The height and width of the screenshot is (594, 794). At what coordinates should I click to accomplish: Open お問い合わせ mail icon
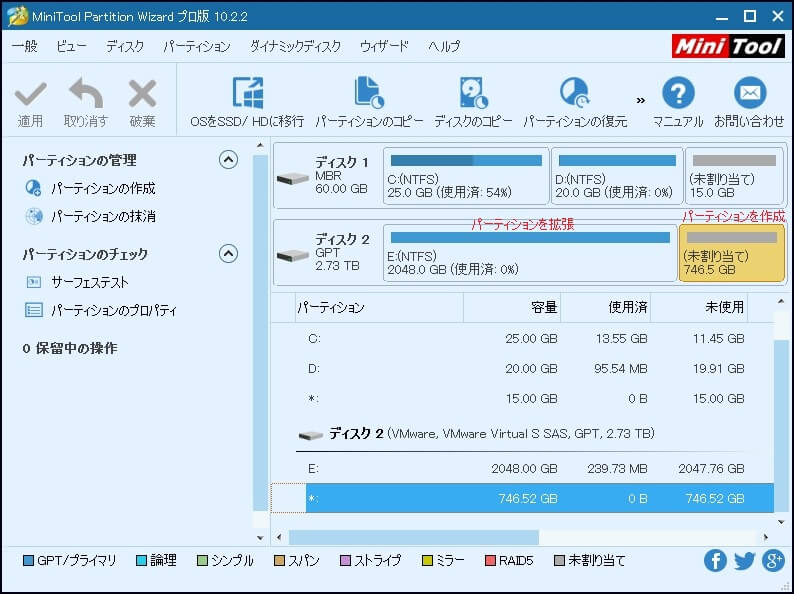[749, 93]
